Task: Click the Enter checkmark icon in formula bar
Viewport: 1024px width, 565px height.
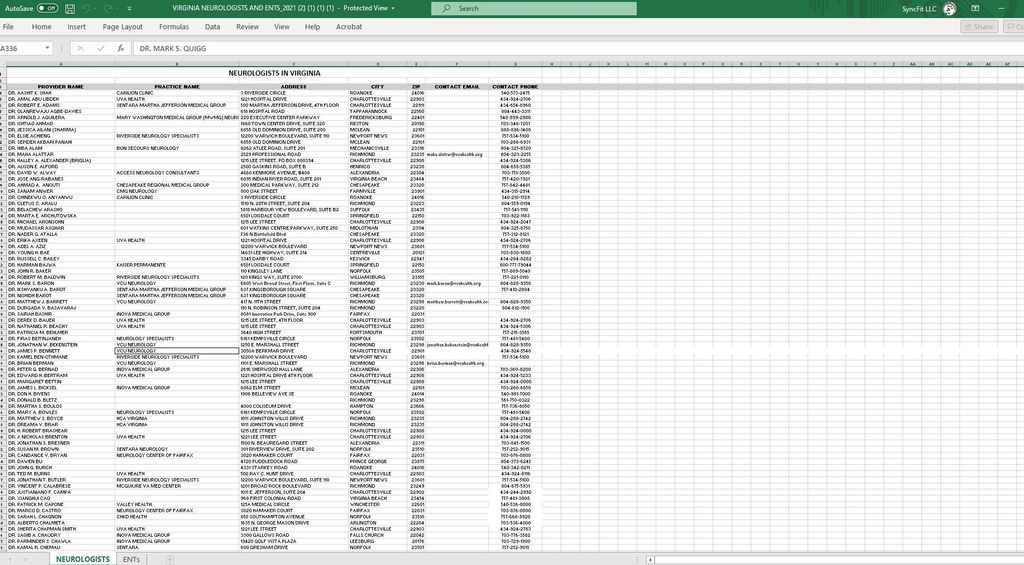Action: [x=101, y=48]
